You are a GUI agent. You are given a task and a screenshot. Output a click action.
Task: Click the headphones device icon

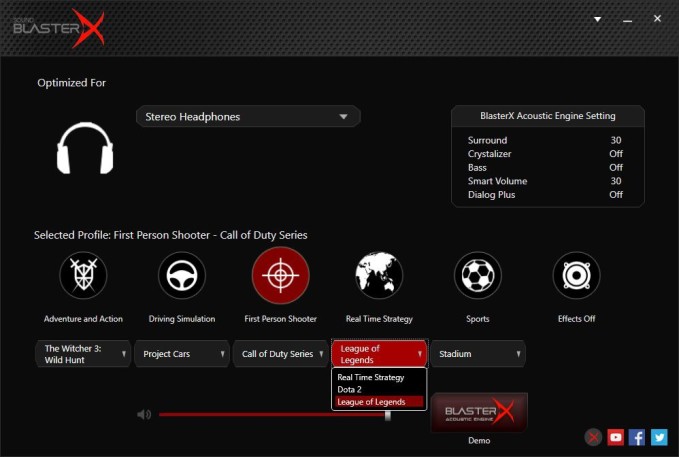click(x=85, y=148)
